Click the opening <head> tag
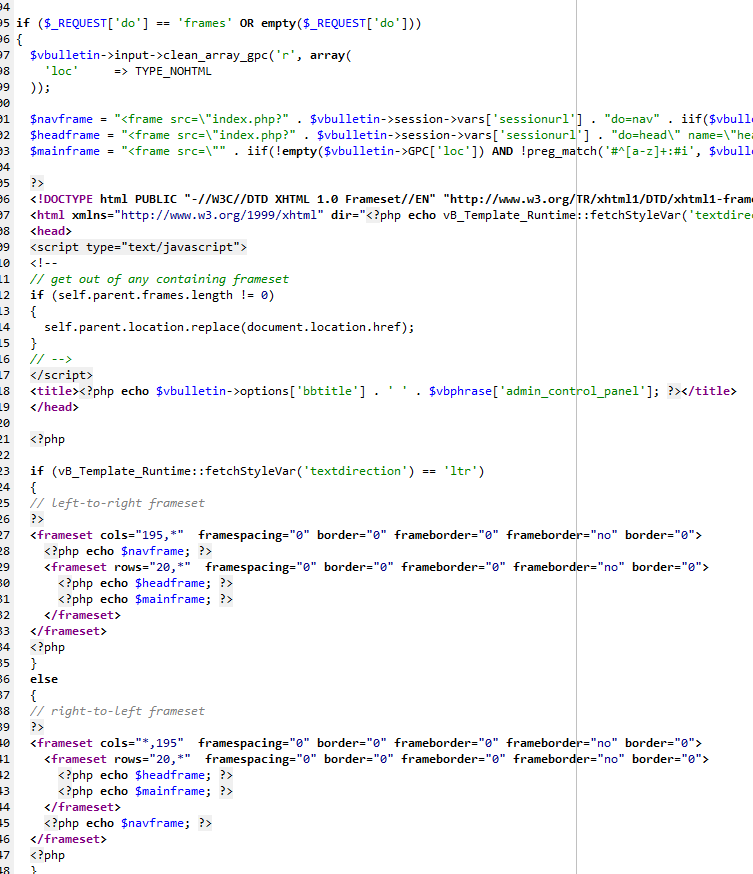This screenshot has width=753, height=874. click(51, 231)
